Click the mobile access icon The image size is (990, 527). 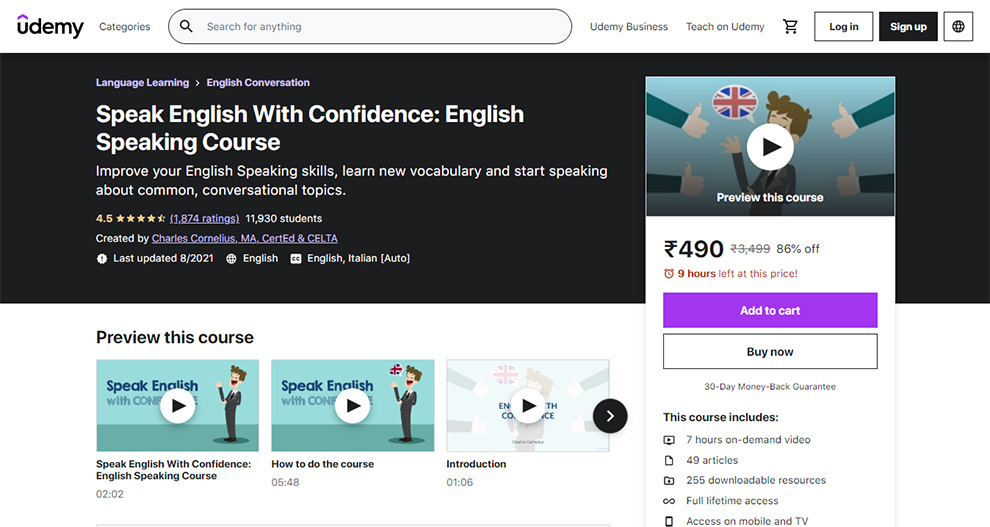669,521
